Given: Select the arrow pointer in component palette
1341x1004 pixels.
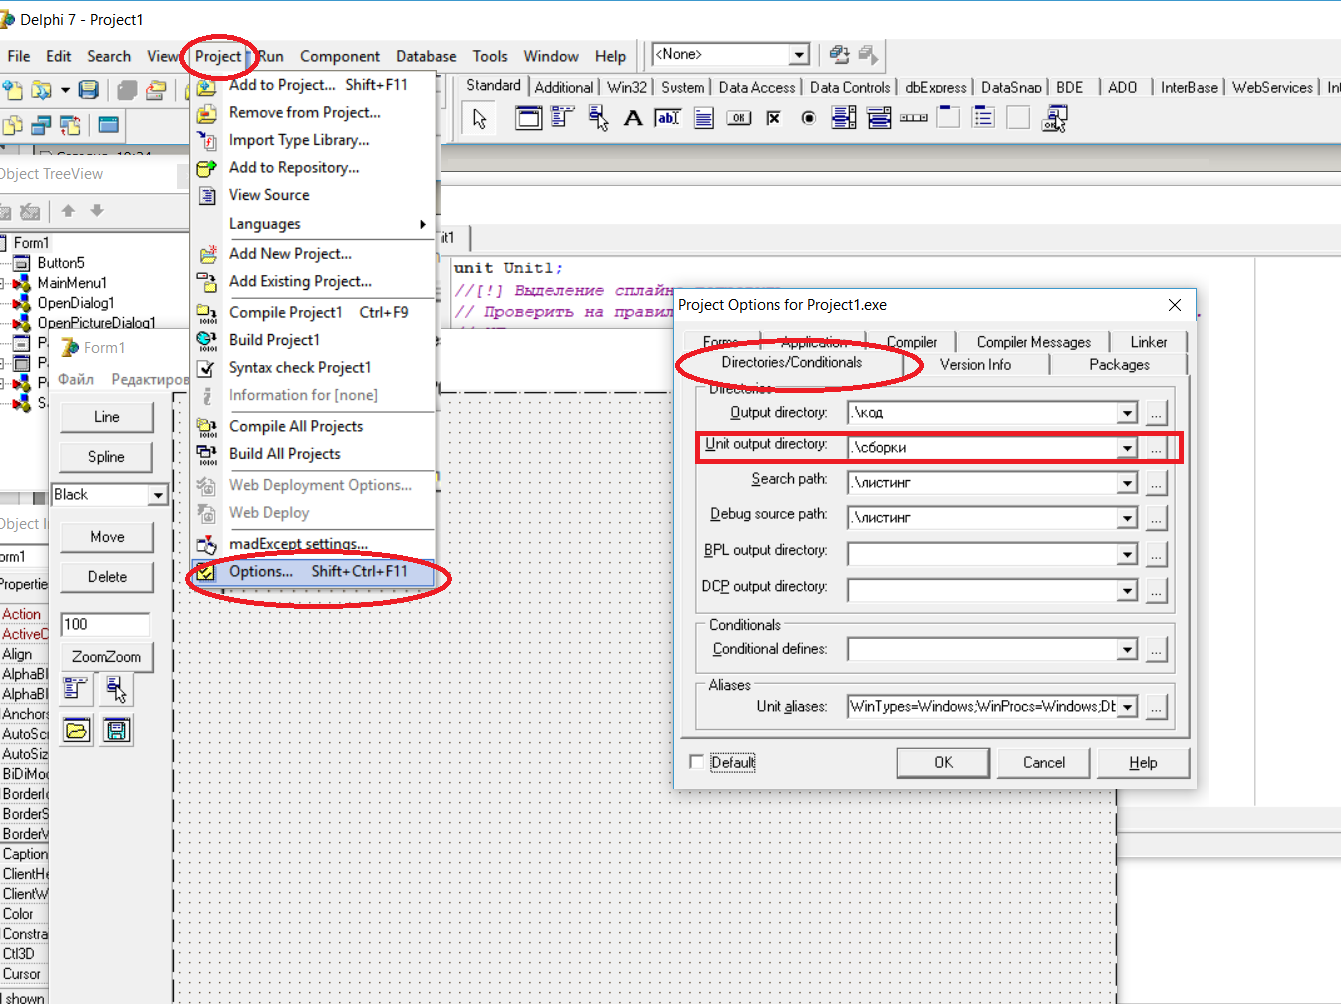Looking at the screenshot, I should pyautogui.click(x=479, y=118).
